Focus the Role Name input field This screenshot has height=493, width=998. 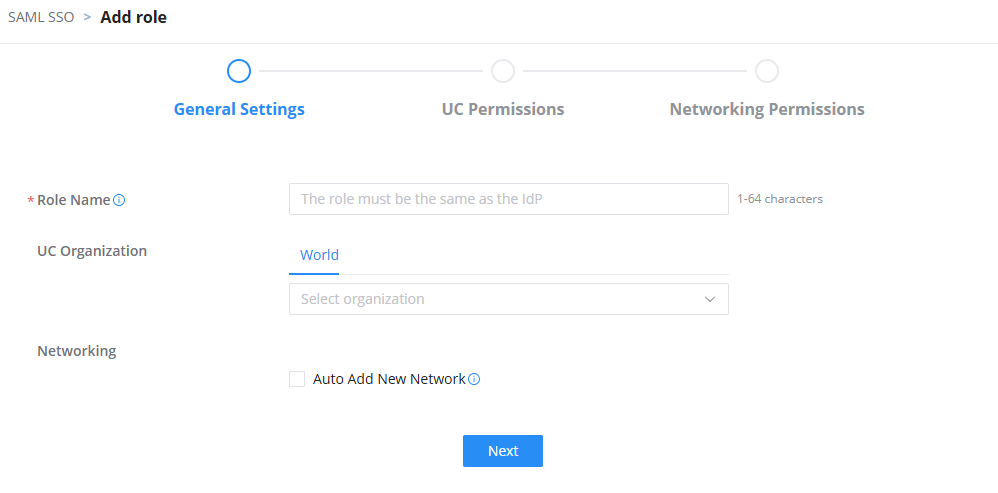(509, 199)
